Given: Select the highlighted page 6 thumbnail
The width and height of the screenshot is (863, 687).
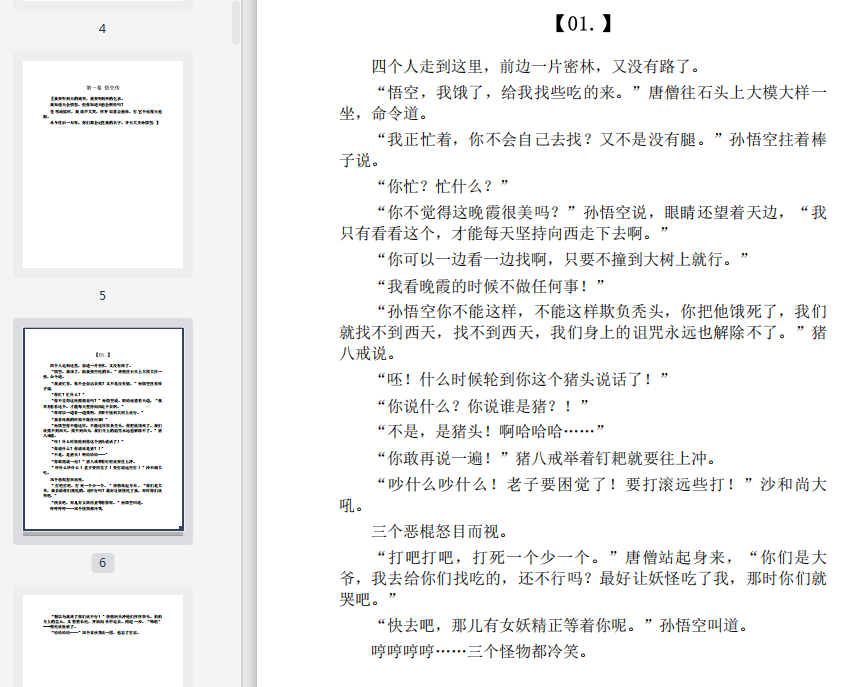Looking at the screenshot, I should (103, 430).
